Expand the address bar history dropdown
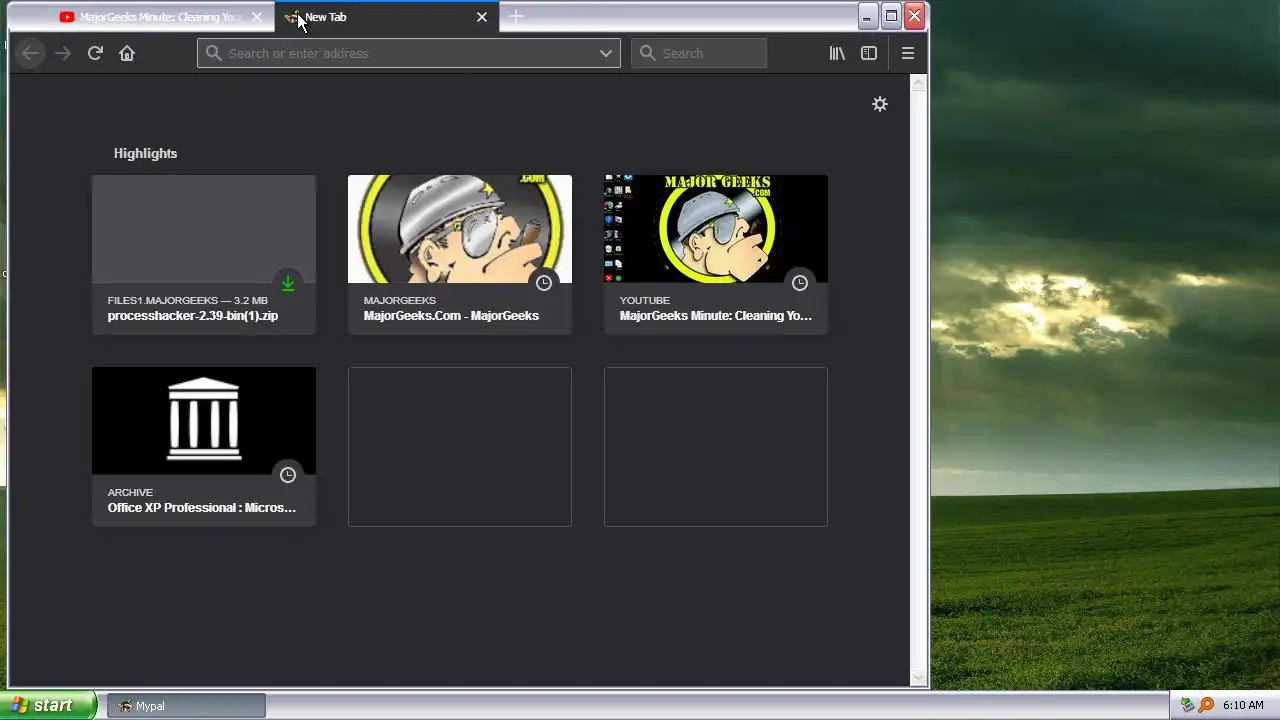The height and width of the screenshot is (720, 1280). (606, 53)
